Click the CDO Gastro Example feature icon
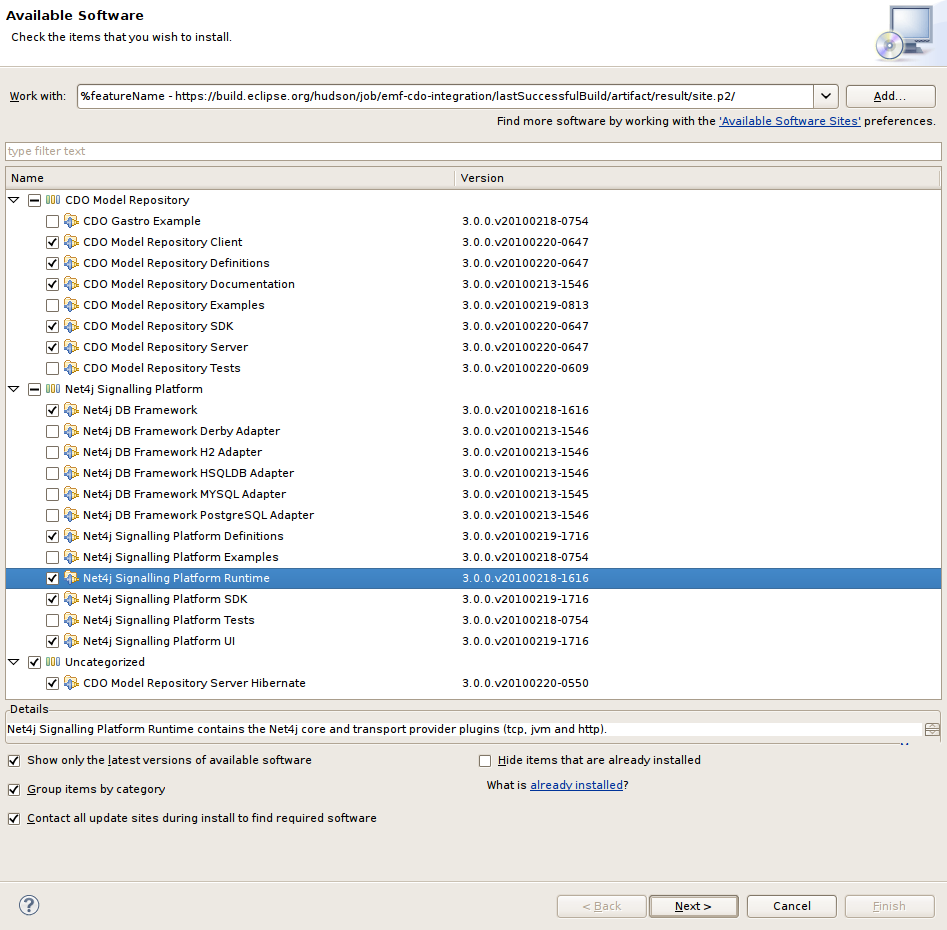Image resolution: width=947 pixels, height=930 pixels. click(x=71, y=221)
